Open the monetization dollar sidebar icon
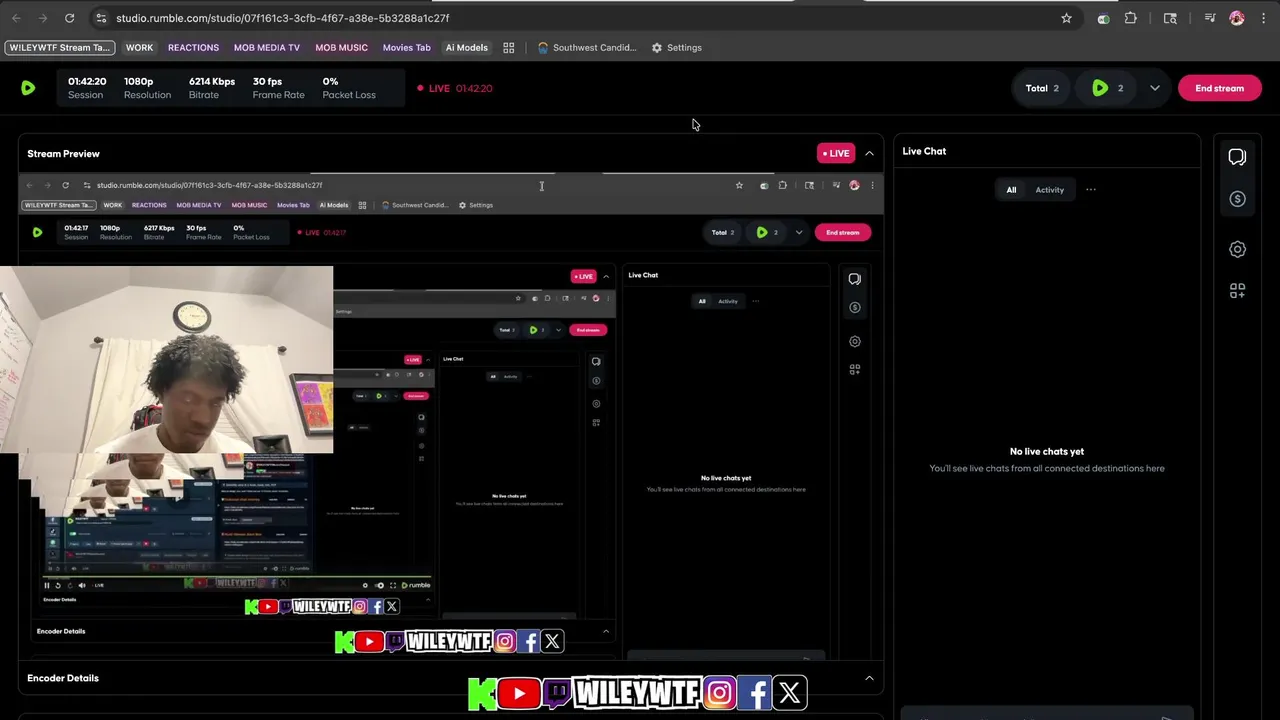The height and width of the screenshot is (720, 1280). pyautogui.click(x=1237, y=199)
